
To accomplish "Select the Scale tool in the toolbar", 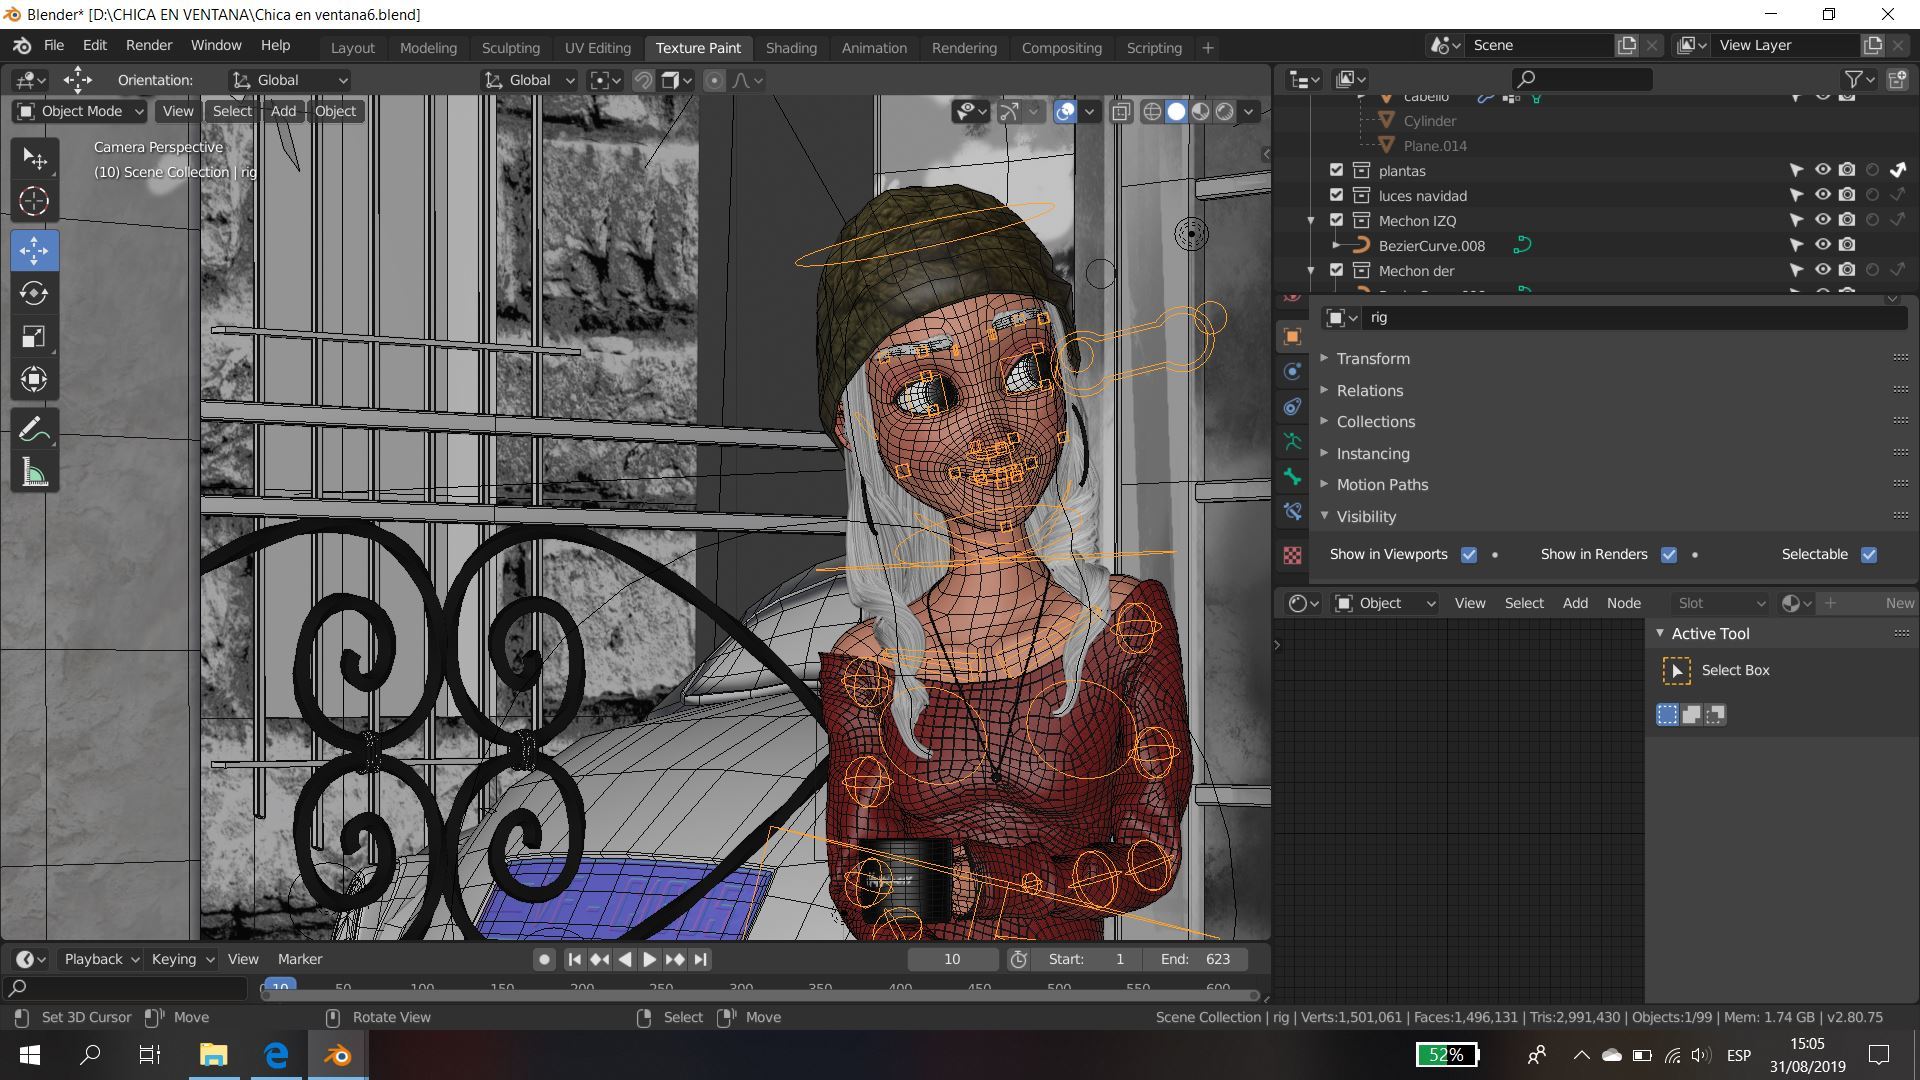I will 34,337.
